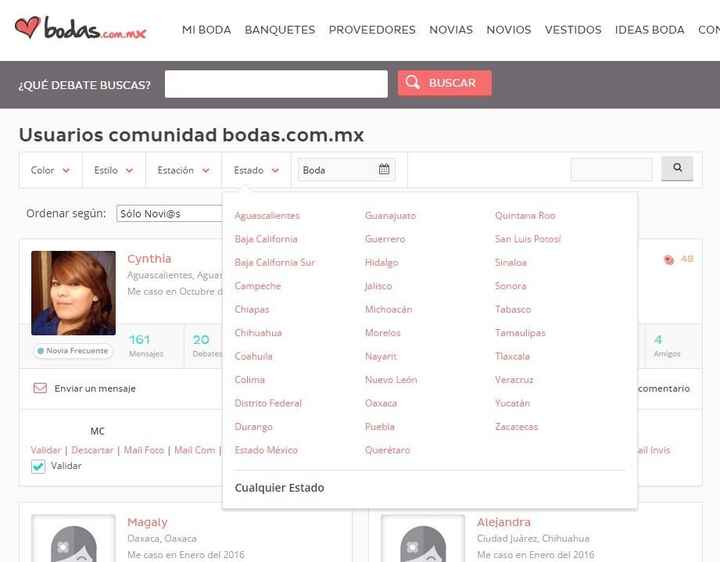Screen dimensions: 720x562
Task: Open the Estilo filter dropdown
Action: pos(113,170)
